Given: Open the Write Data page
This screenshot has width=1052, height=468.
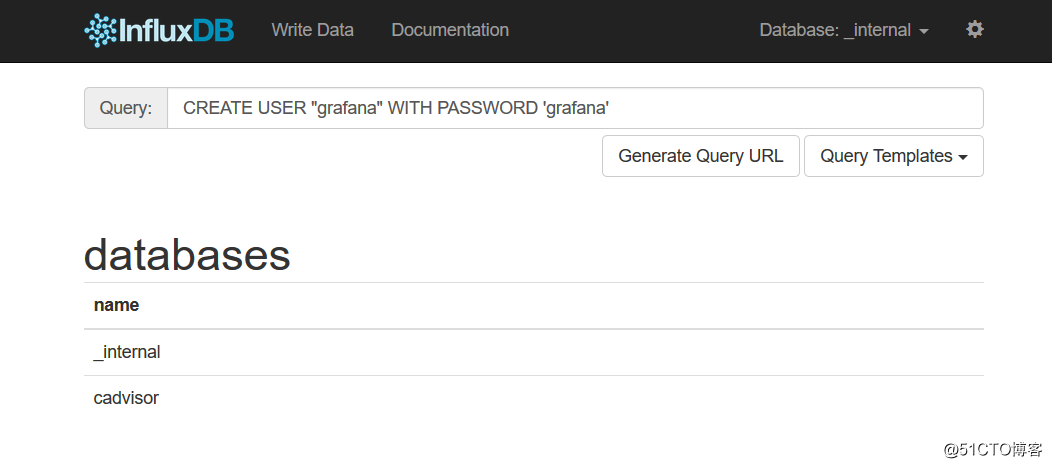Looking at the screenshot, I should coord(313,30).
